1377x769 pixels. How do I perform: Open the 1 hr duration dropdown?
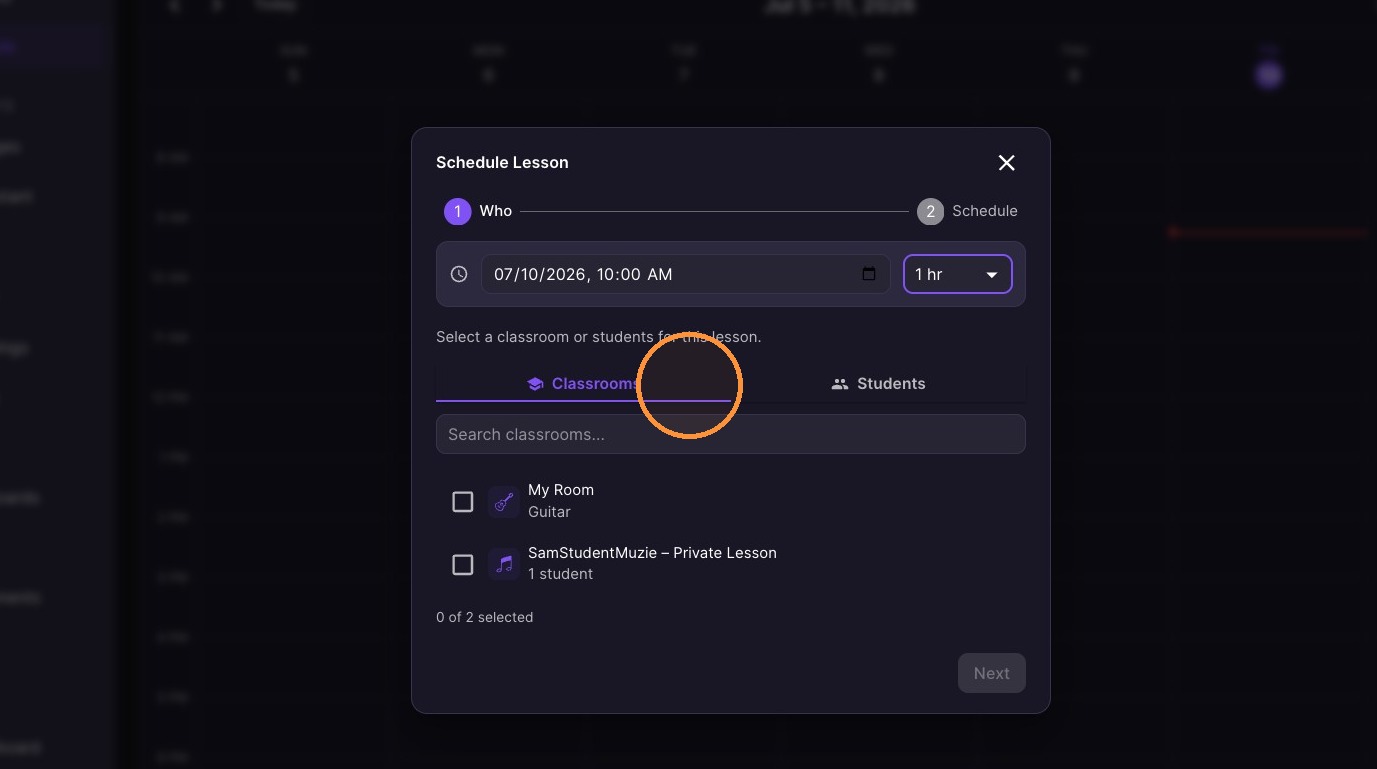click(x=958, y=274)
